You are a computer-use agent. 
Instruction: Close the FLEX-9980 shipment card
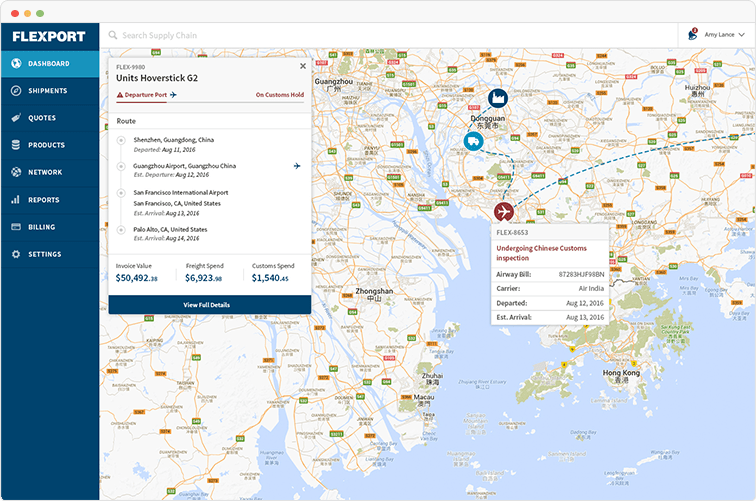(x=303, y=66)
